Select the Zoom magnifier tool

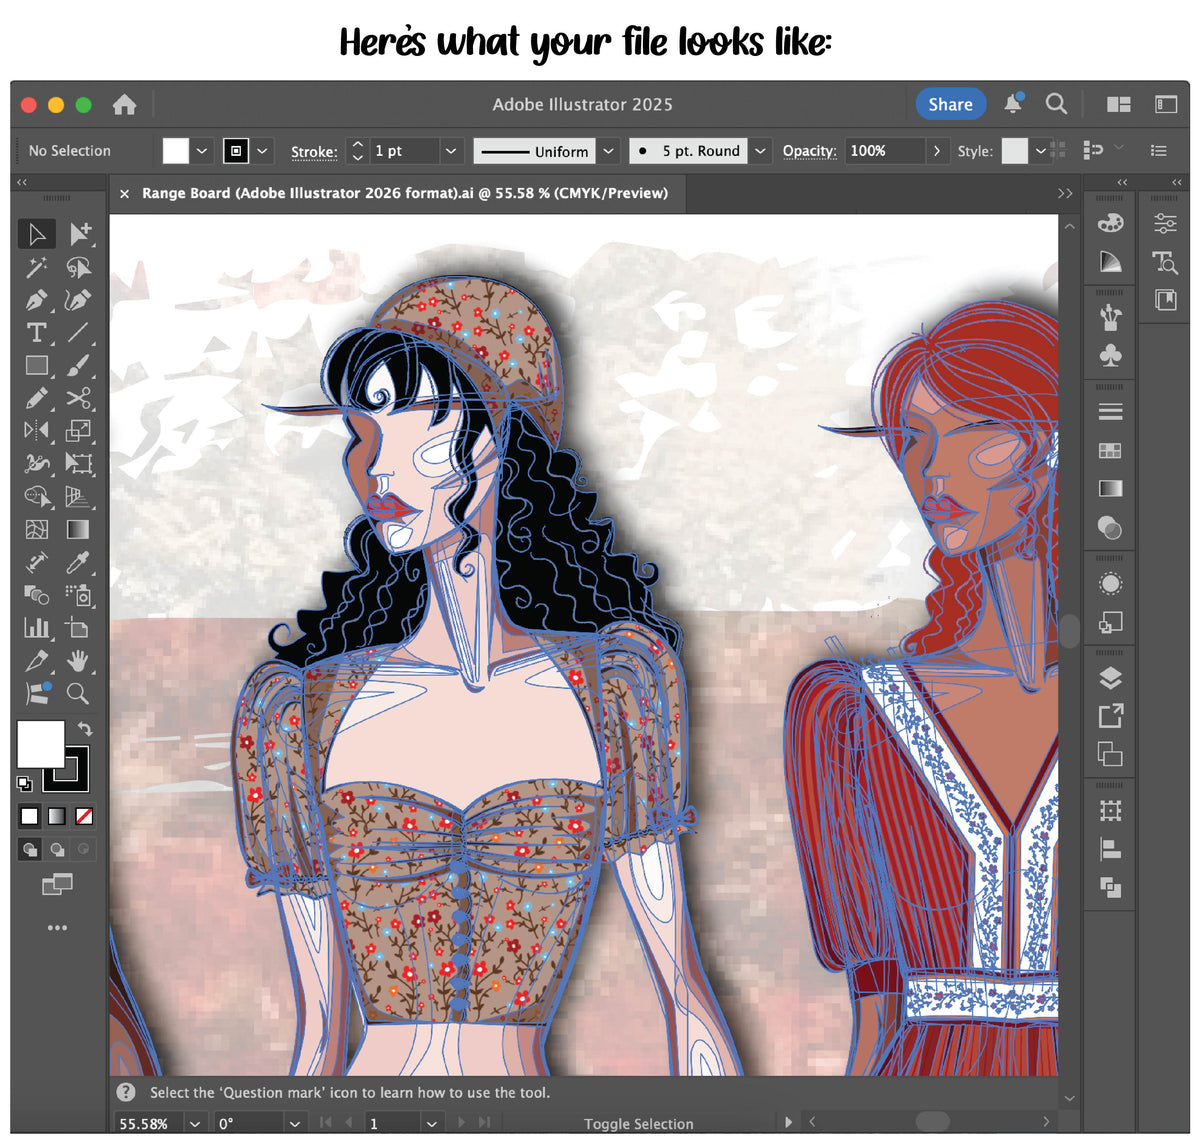click(78, 693)
